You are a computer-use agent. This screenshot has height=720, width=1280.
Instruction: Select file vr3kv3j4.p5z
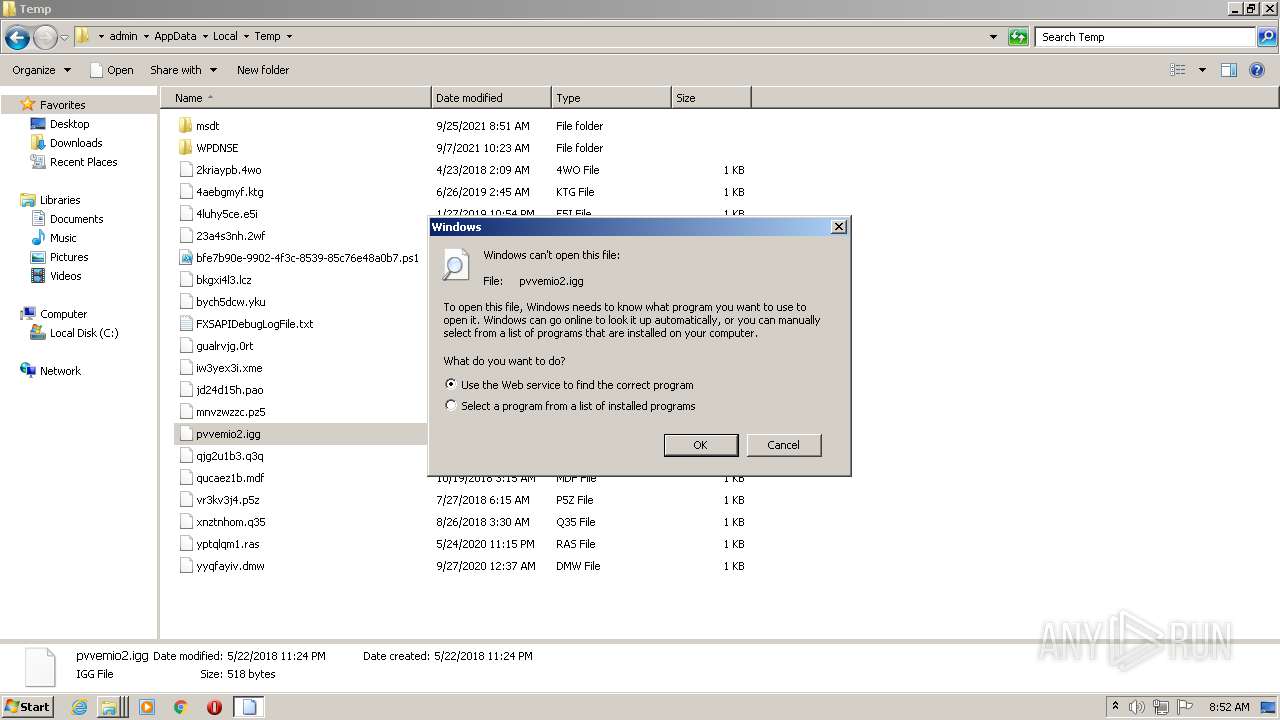(228, 500)
